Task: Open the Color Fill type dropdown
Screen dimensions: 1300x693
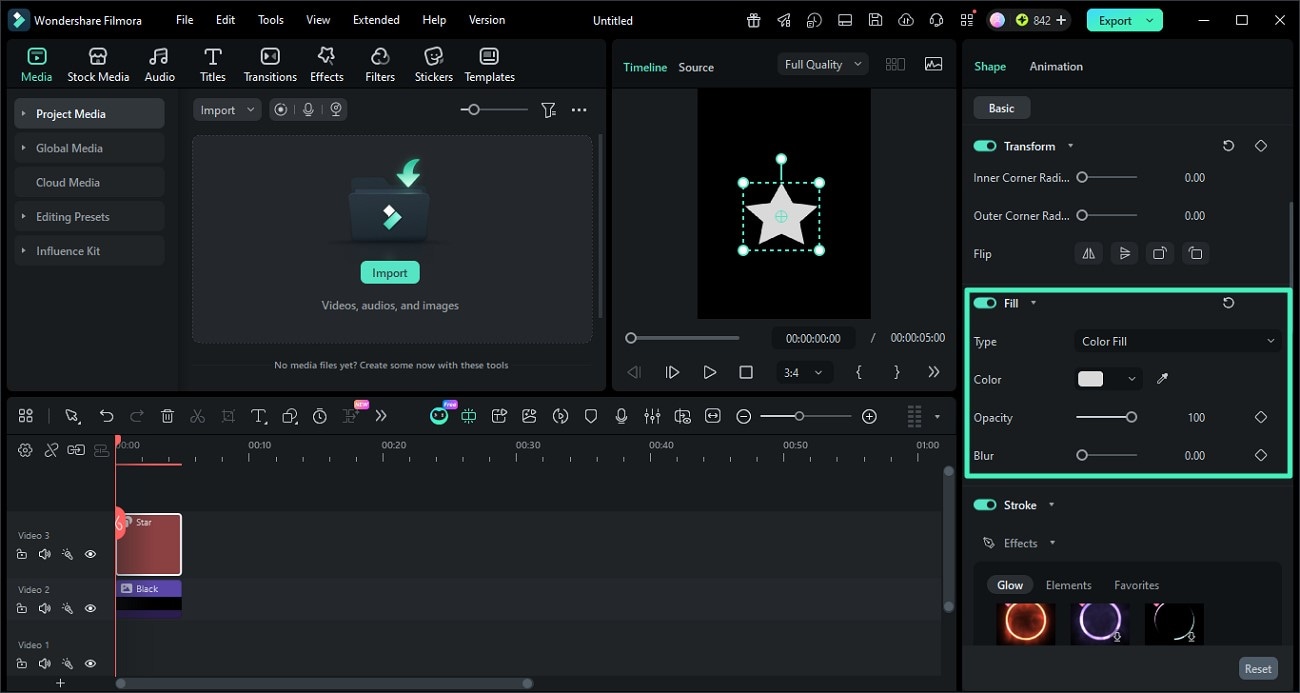Action: (x=1176, y=341)
